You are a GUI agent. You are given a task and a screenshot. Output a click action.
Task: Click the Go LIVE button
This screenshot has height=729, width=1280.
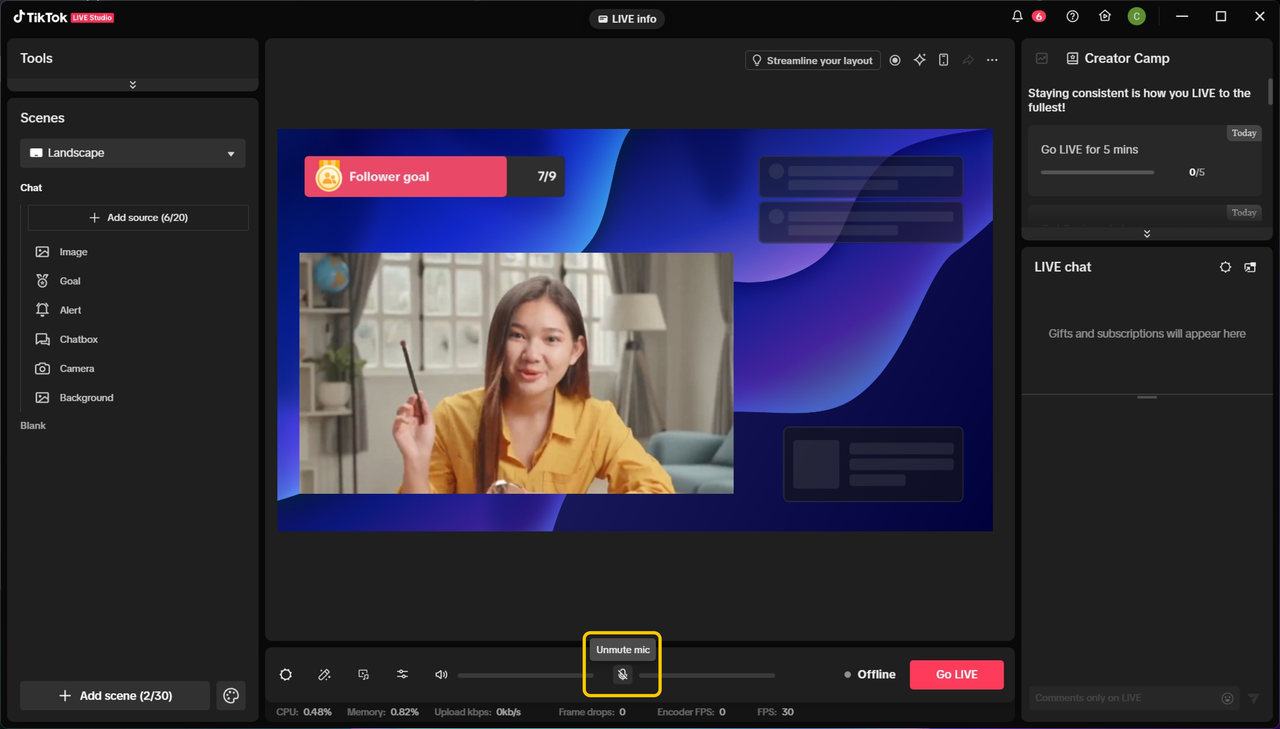(x=956, y=675)
